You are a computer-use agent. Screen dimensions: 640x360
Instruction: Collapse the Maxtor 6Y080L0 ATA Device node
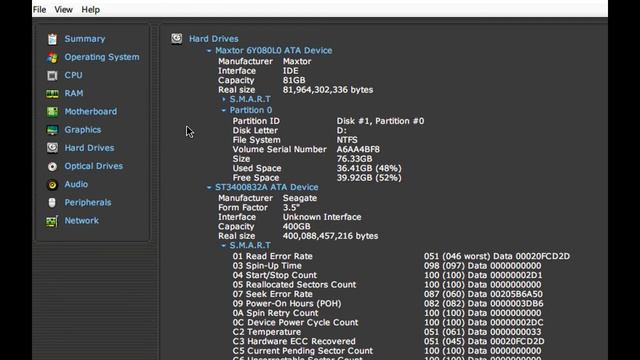(x=209, y=51)
